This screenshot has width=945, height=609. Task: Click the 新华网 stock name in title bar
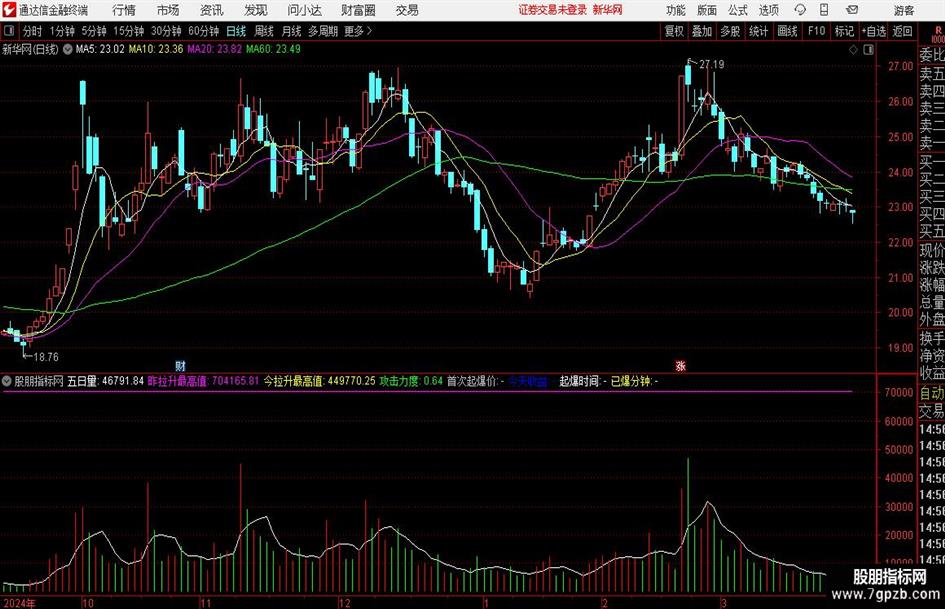pos(608,10)
